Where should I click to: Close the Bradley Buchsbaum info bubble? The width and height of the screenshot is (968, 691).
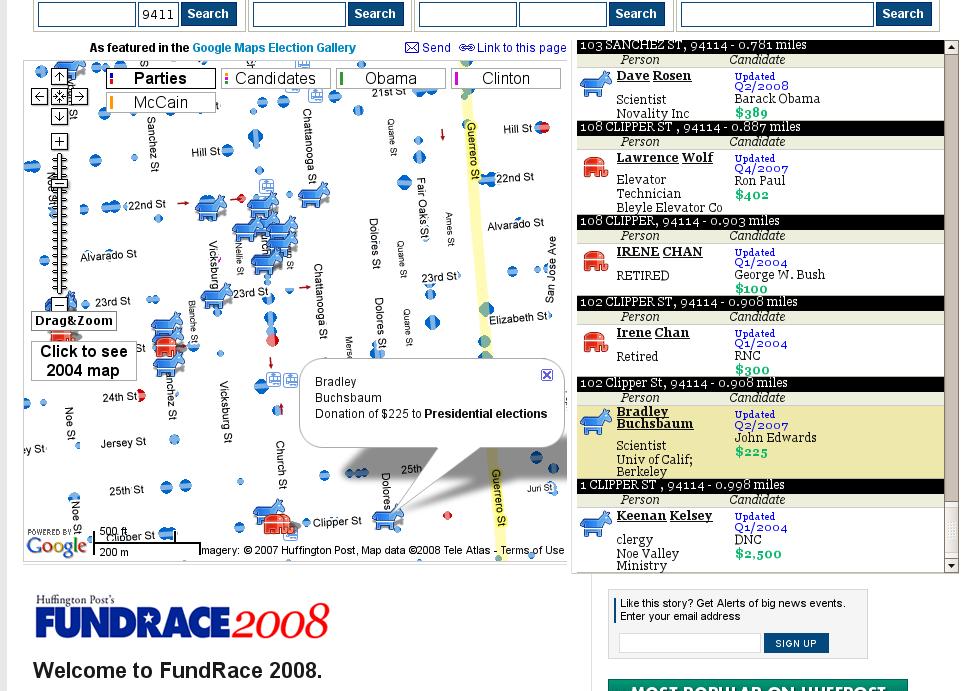tap(547, 375)
